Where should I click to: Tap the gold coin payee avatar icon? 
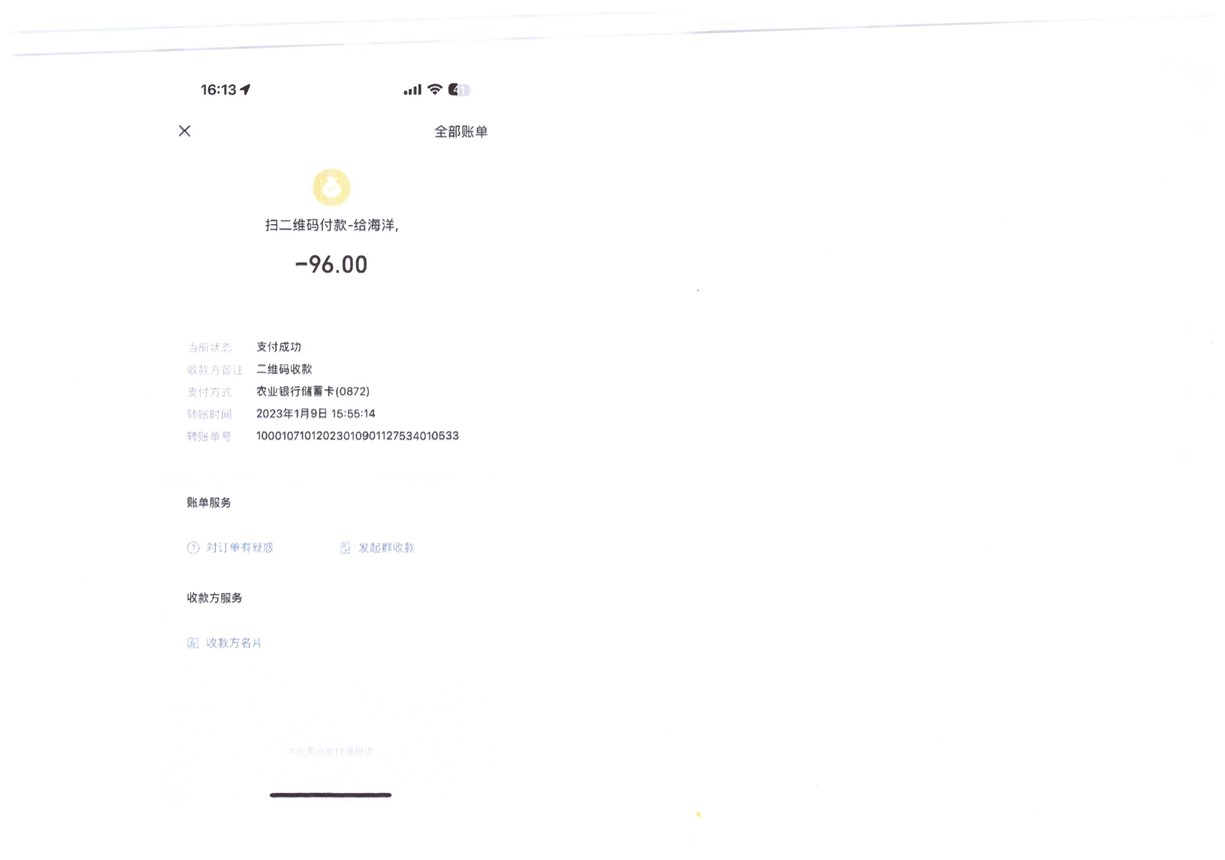(x=331, y=187)
